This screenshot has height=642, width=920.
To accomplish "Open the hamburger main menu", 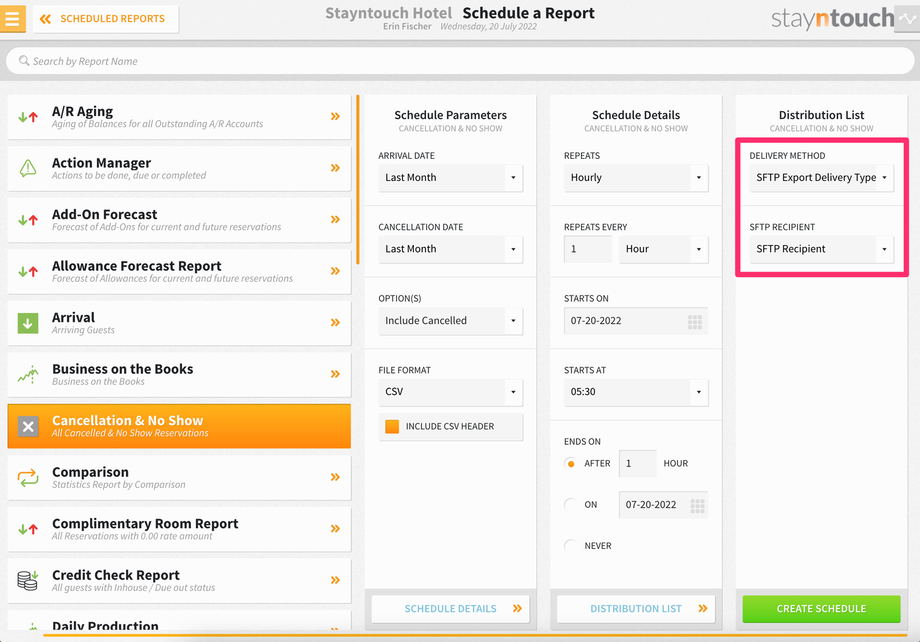I will click(12, 18).
